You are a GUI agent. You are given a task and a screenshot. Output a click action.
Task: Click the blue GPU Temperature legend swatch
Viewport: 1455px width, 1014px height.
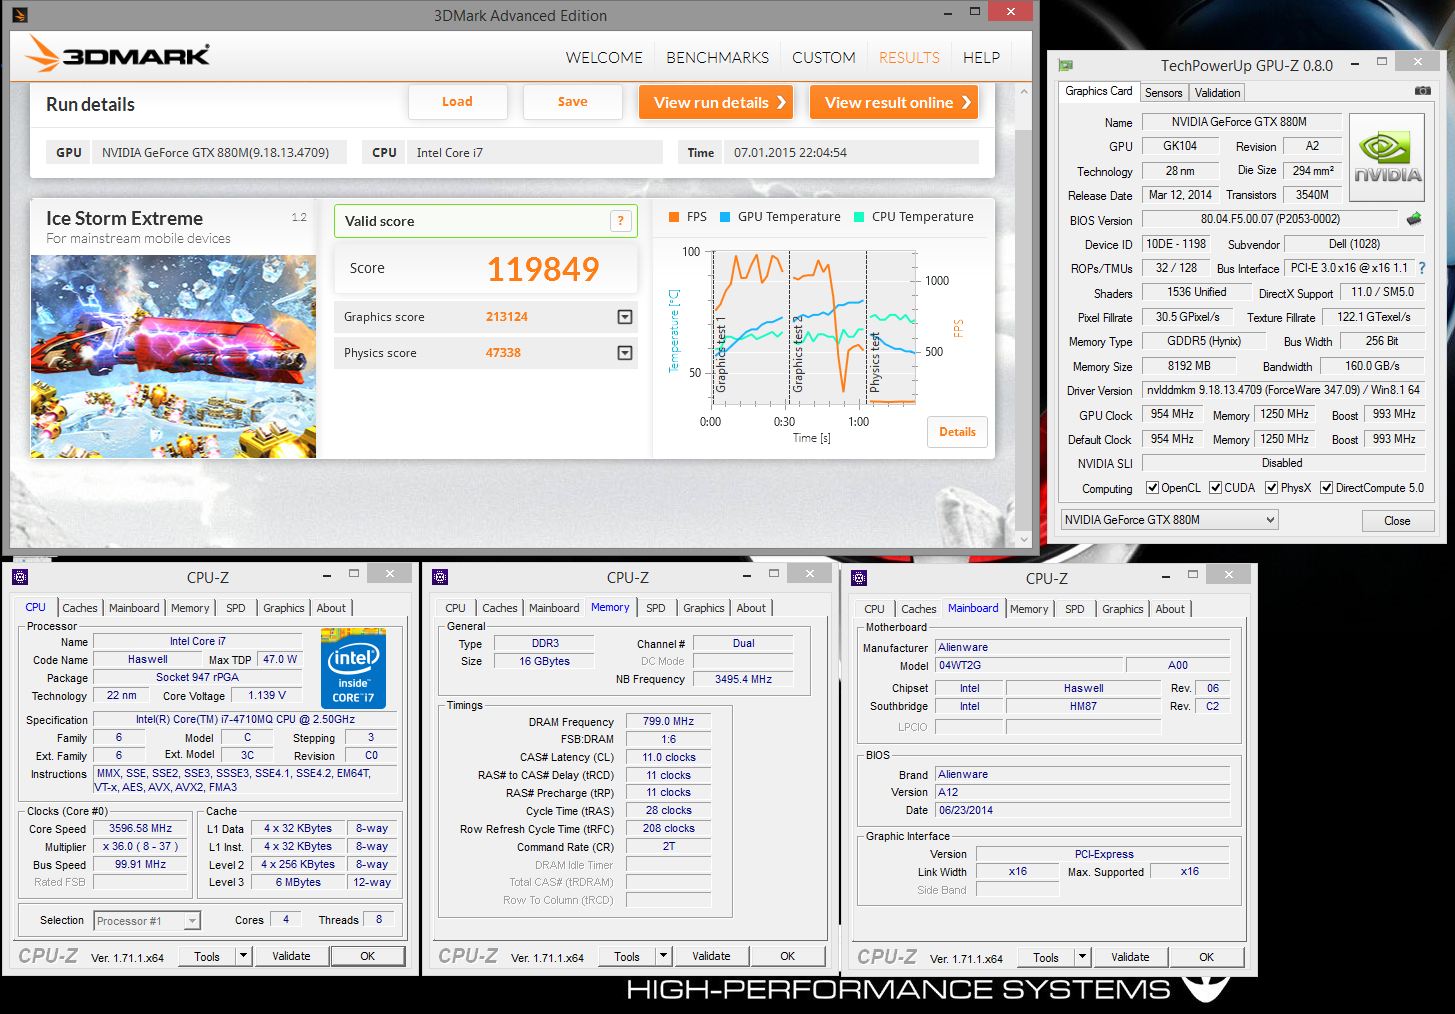(725, 217)
